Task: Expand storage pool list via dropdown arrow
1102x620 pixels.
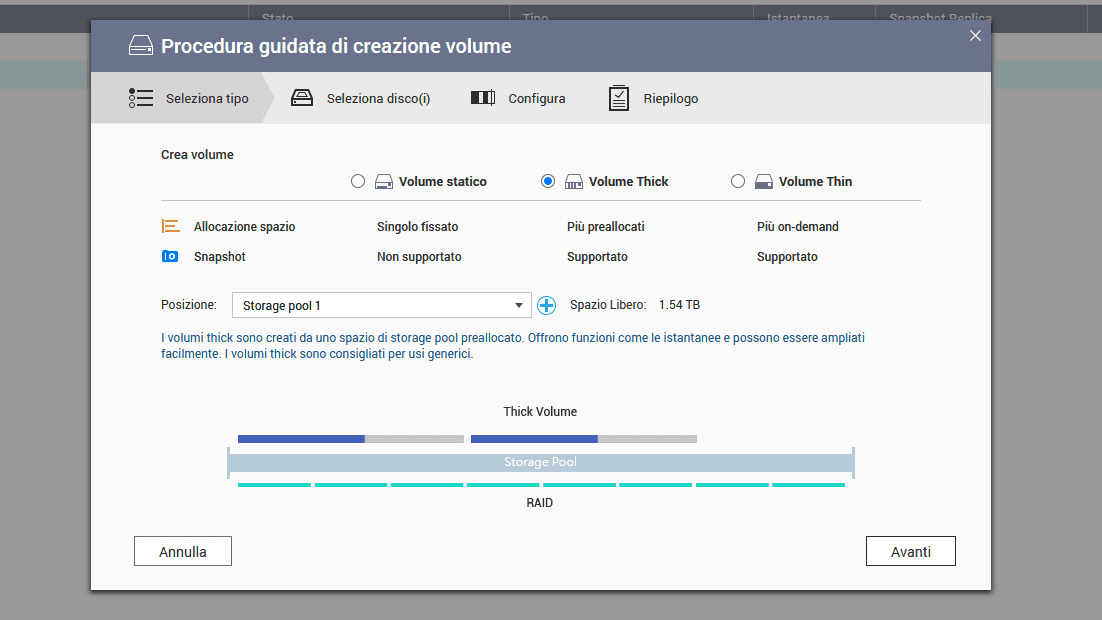Action: click(x=518, y=305)
